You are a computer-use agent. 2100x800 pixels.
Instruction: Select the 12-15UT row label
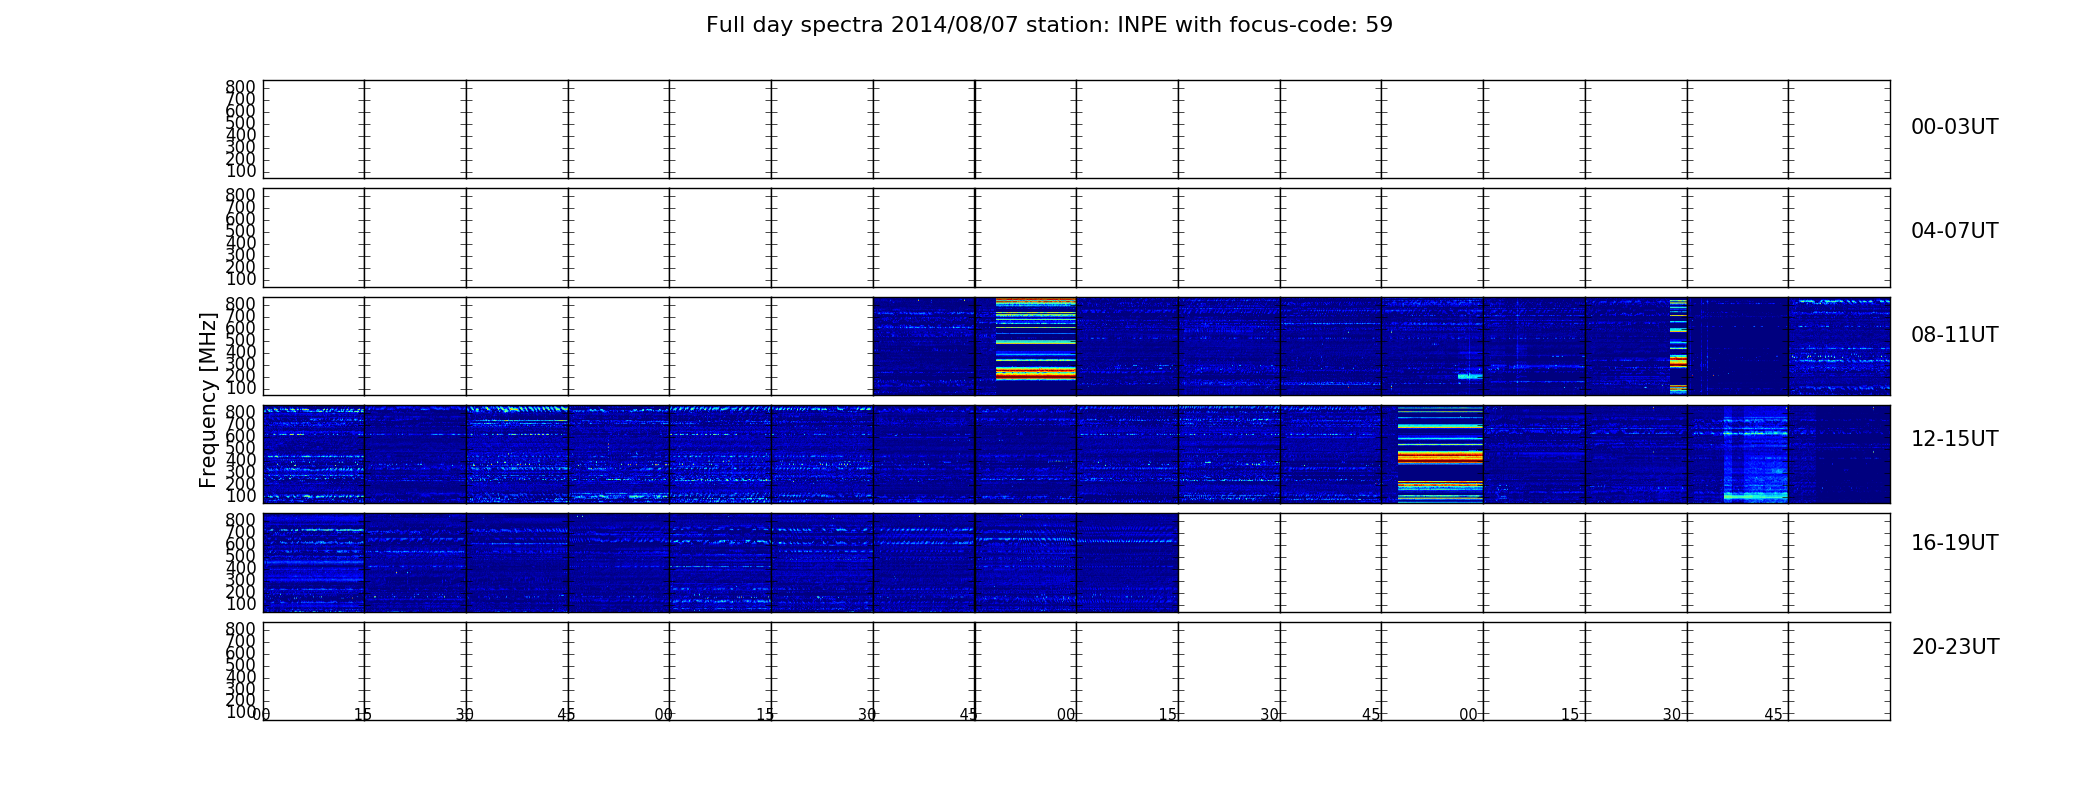pyautogui.click(x=1954, y=439)
